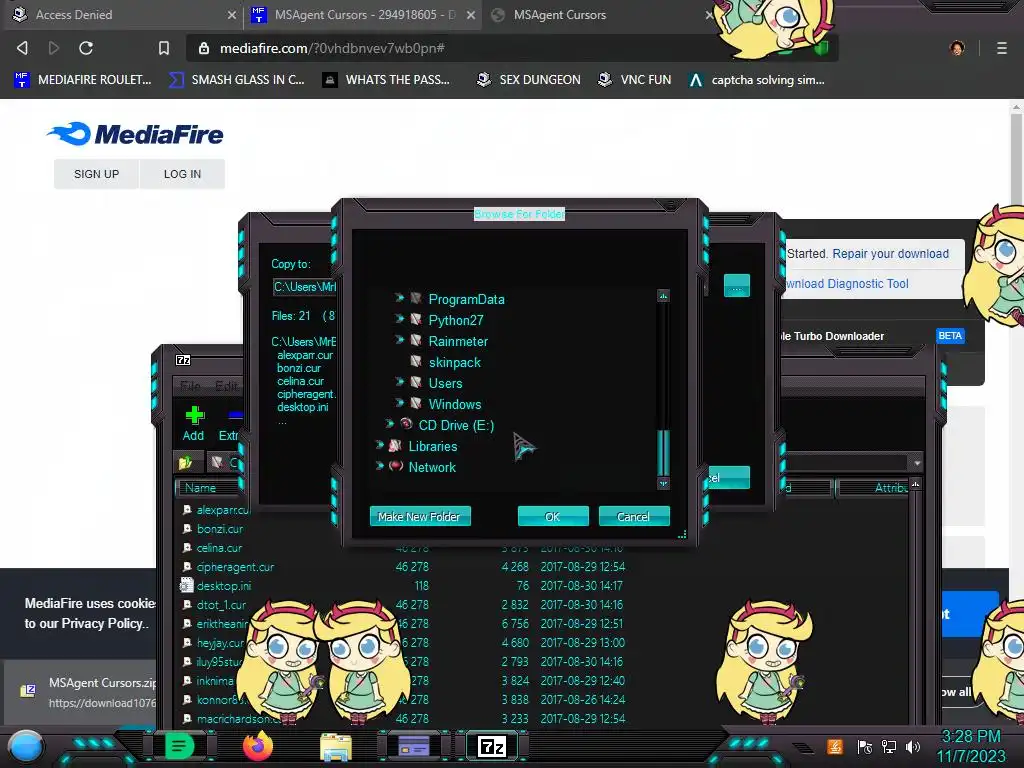Select cipheragent.cur in 7-Zip list
The height and width of the screenshot is (768, 1024).
click(235, 567)
